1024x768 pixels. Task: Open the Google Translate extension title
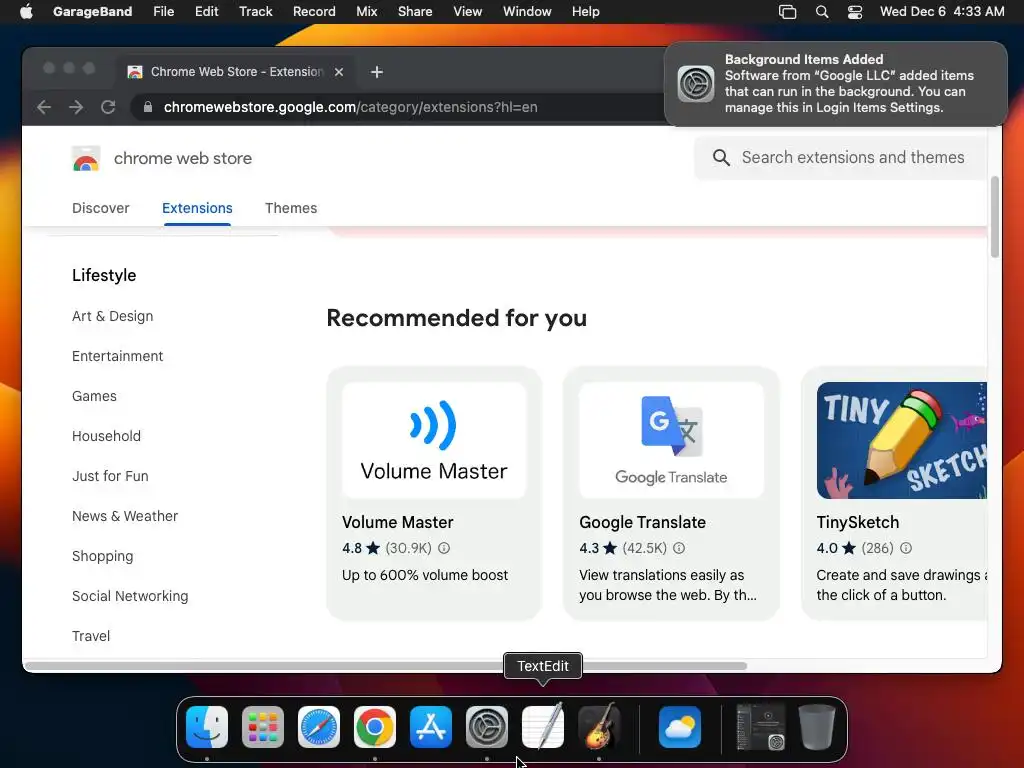click(643, 522)
